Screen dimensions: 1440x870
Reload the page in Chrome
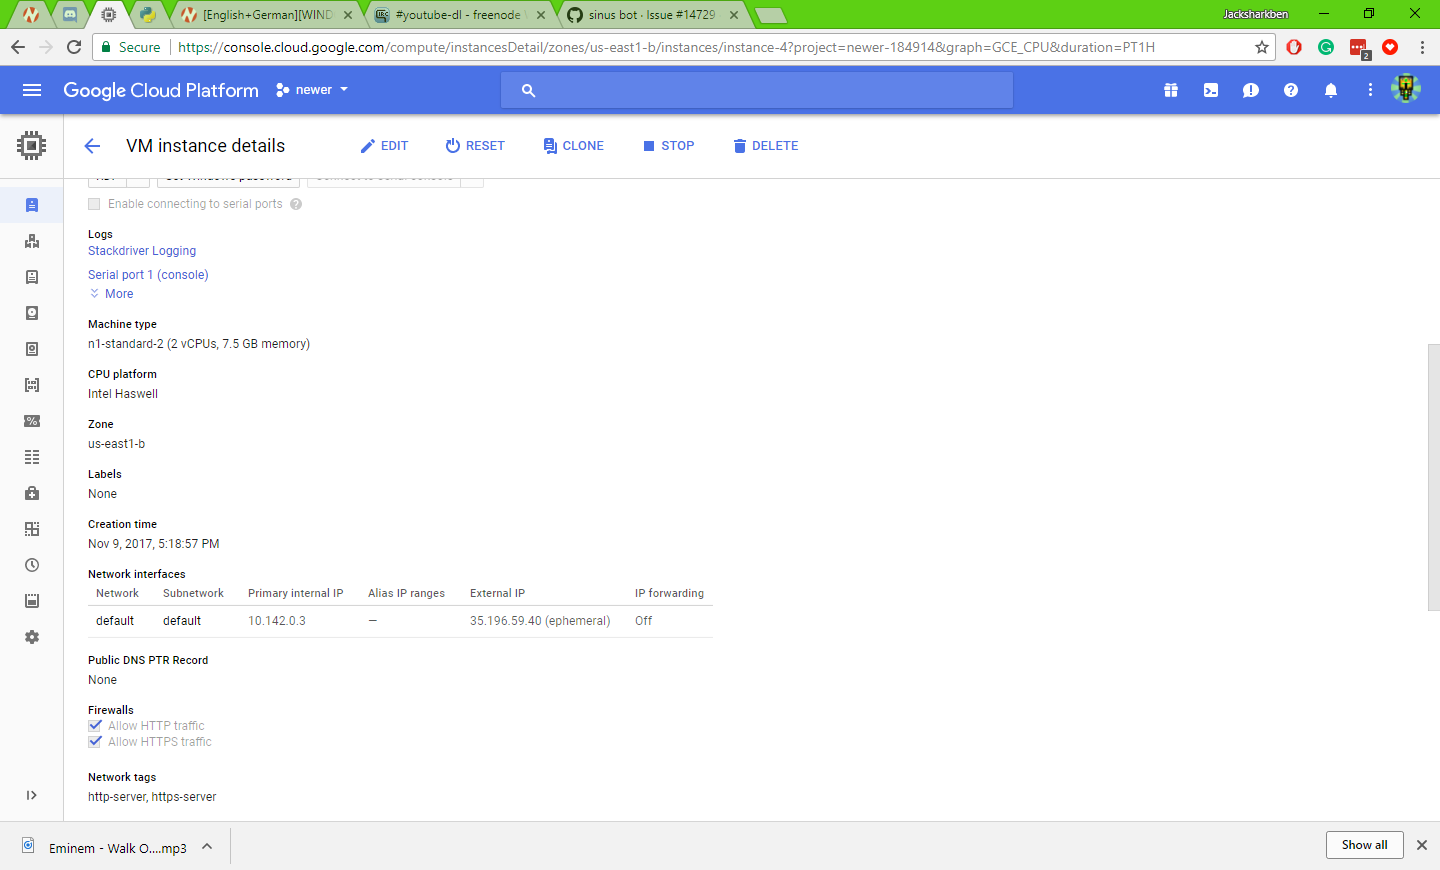pyautogui.click(x=74, y=47)
